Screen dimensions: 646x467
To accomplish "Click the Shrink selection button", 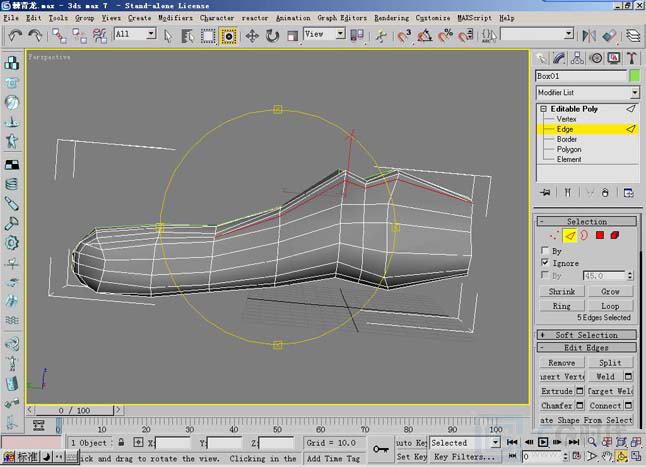I will click(562, 291).
